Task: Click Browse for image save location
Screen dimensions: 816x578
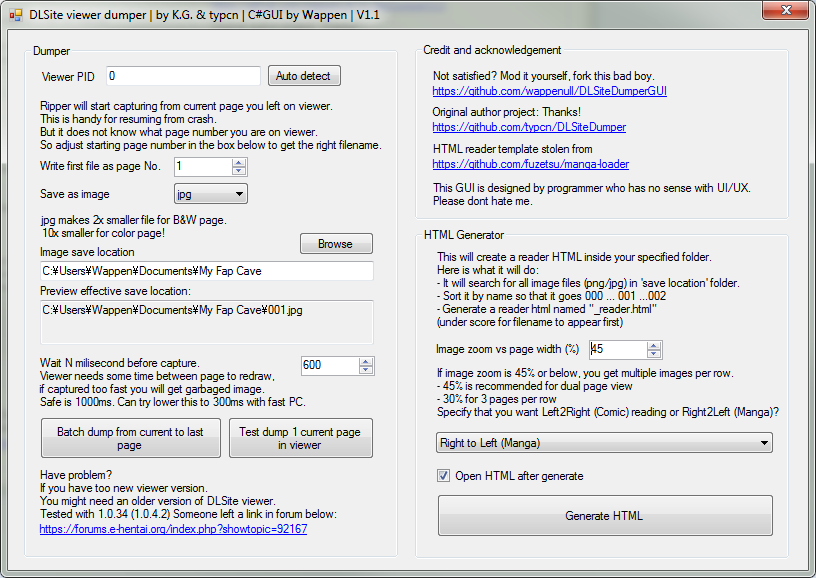Action: (336, 243)
